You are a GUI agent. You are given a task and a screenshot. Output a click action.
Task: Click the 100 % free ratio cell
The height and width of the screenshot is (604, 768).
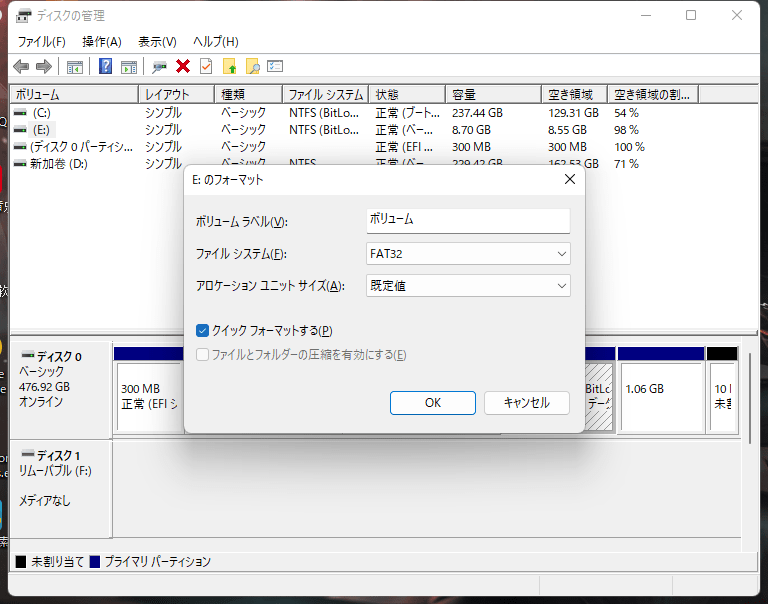click(629, 146)
